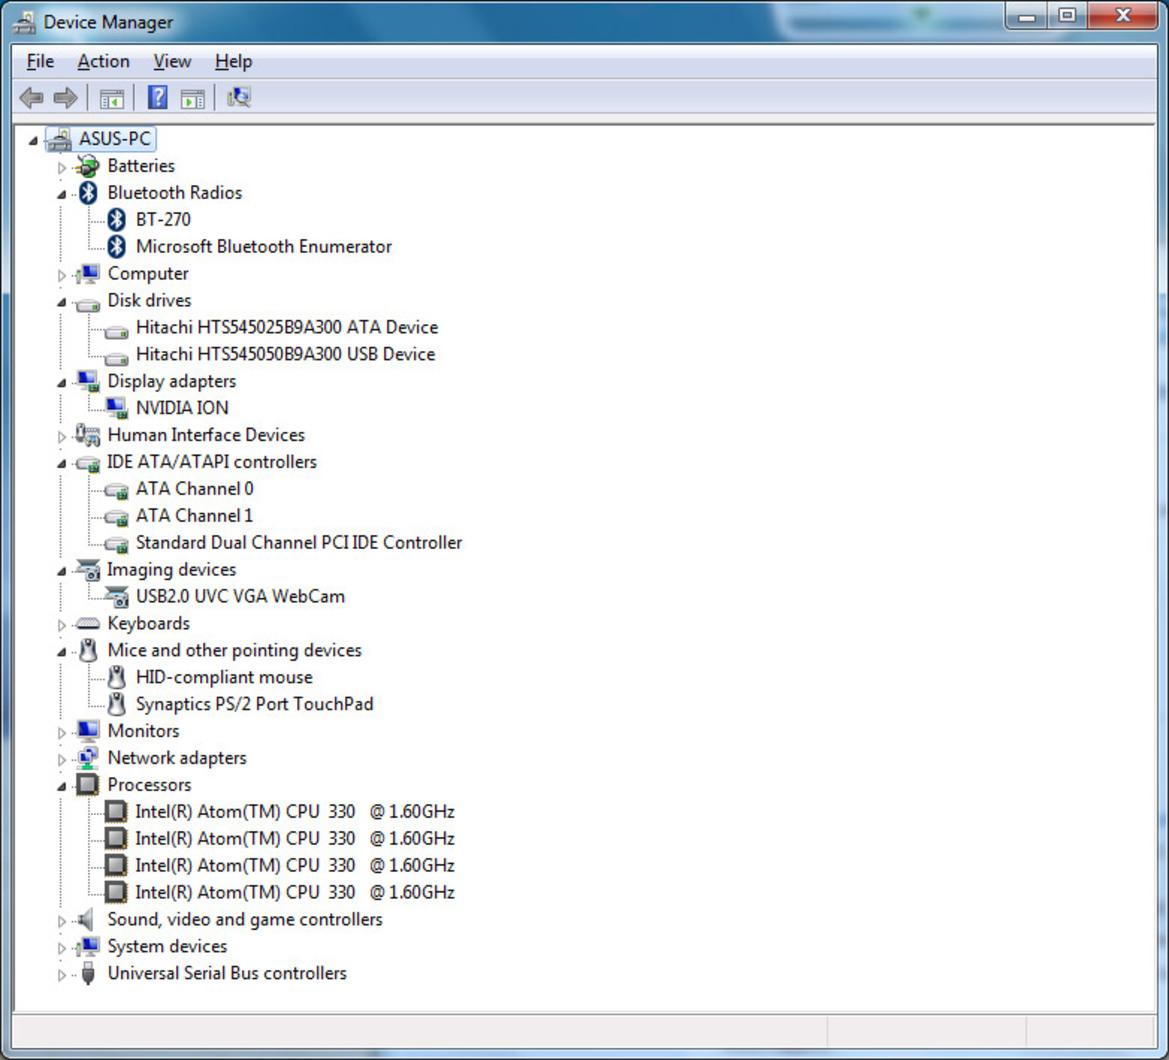Select Hitachi HTS545025B9A300 ATA Device
Screen dimensions: 1169x1060
(x=287, y=327)
